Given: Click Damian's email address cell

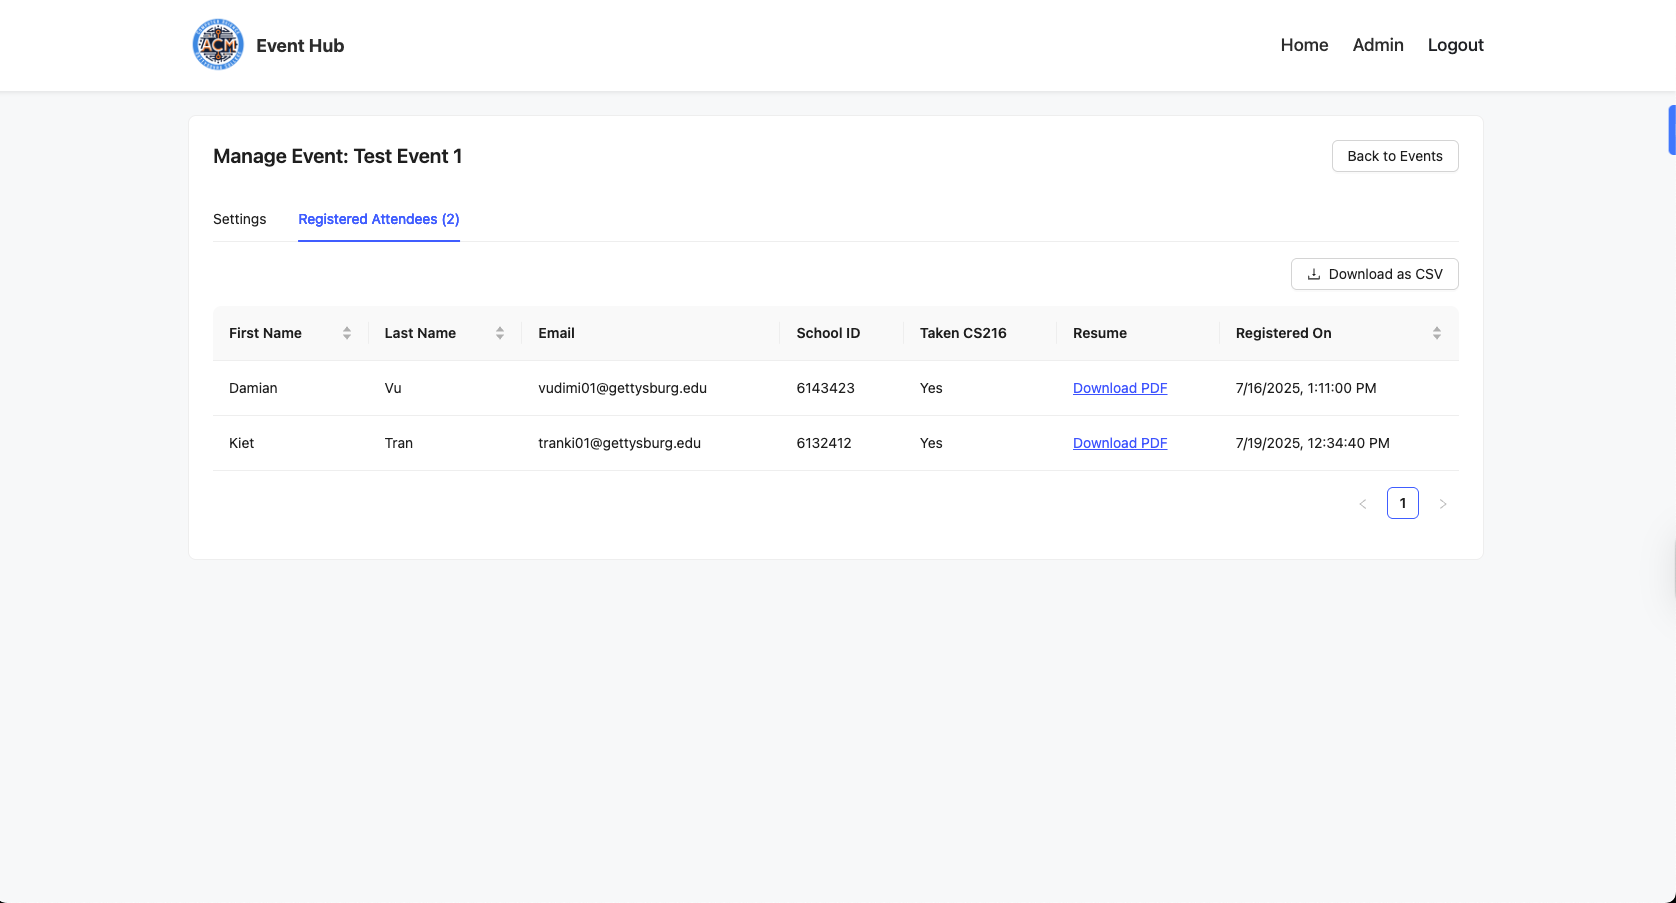Looking at the screenshot, I should pyautogui.click(x=622, y=388).
